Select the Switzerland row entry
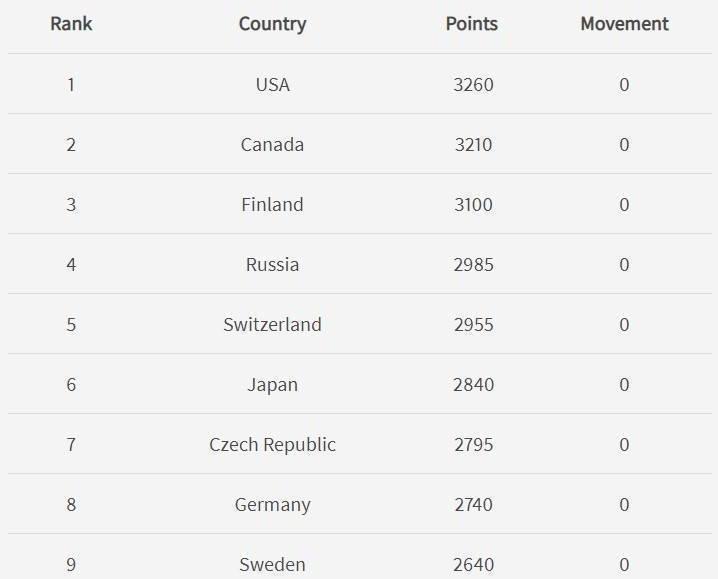Viewport: 718px width, 579px height. coord(272,325)
